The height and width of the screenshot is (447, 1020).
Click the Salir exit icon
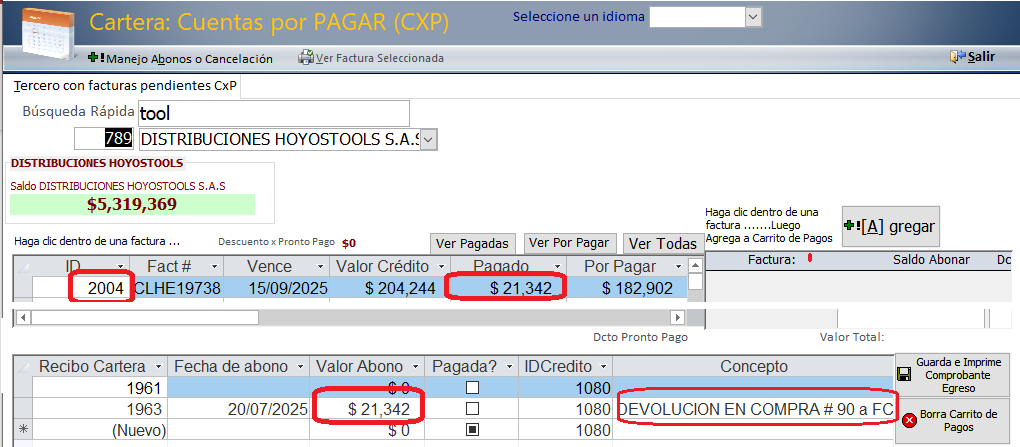click(958, 57)
